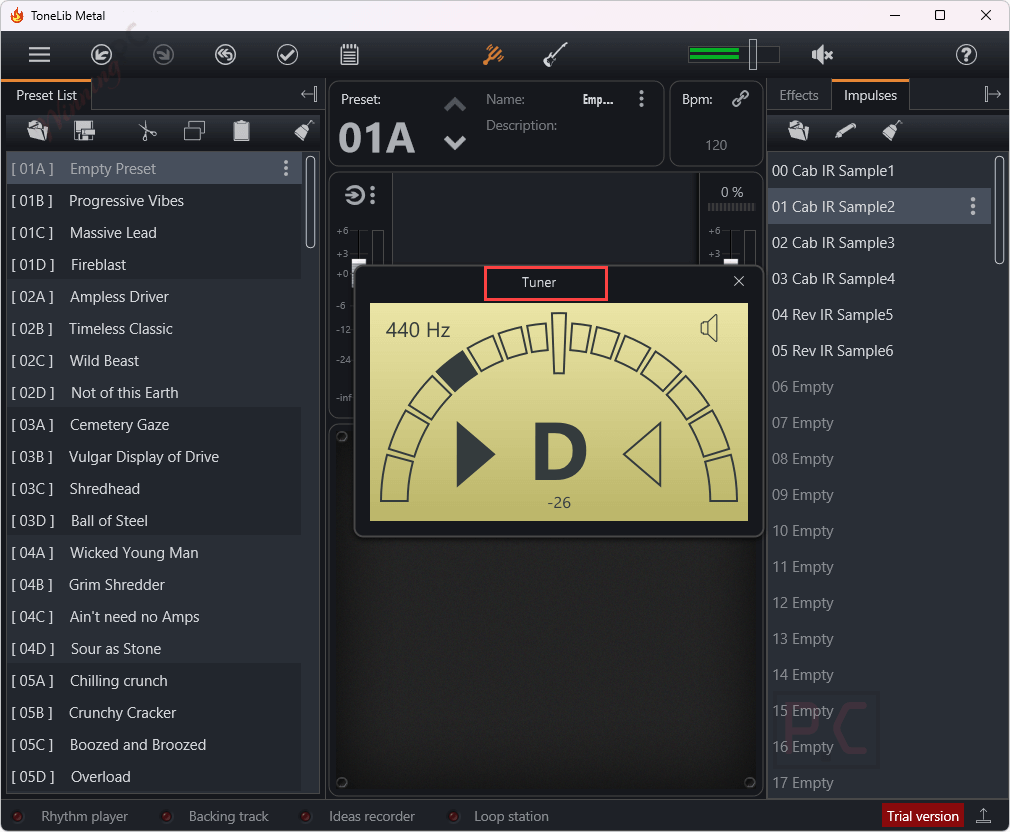
Task: Collapse the Preset List panel
Action: tap(309, 95)
